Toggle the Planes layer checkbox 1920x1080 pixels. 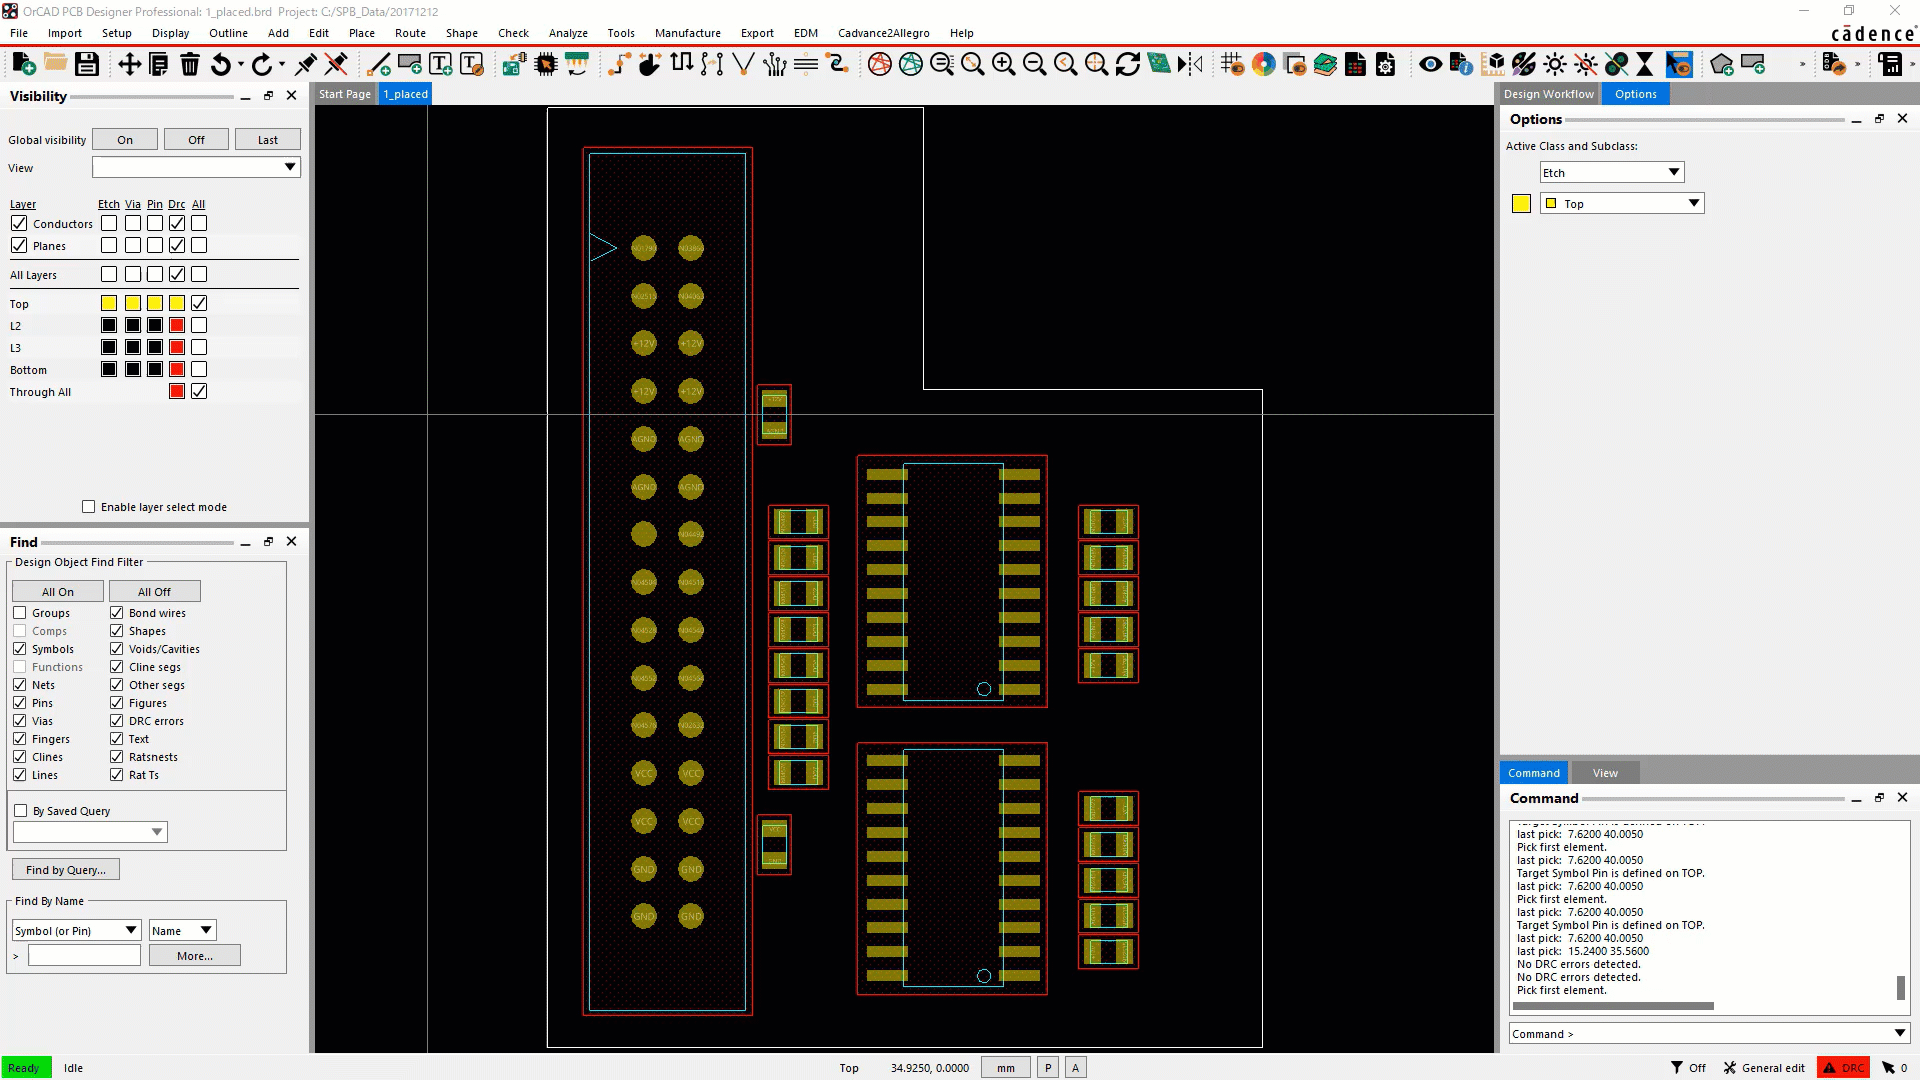coord(19,245)
